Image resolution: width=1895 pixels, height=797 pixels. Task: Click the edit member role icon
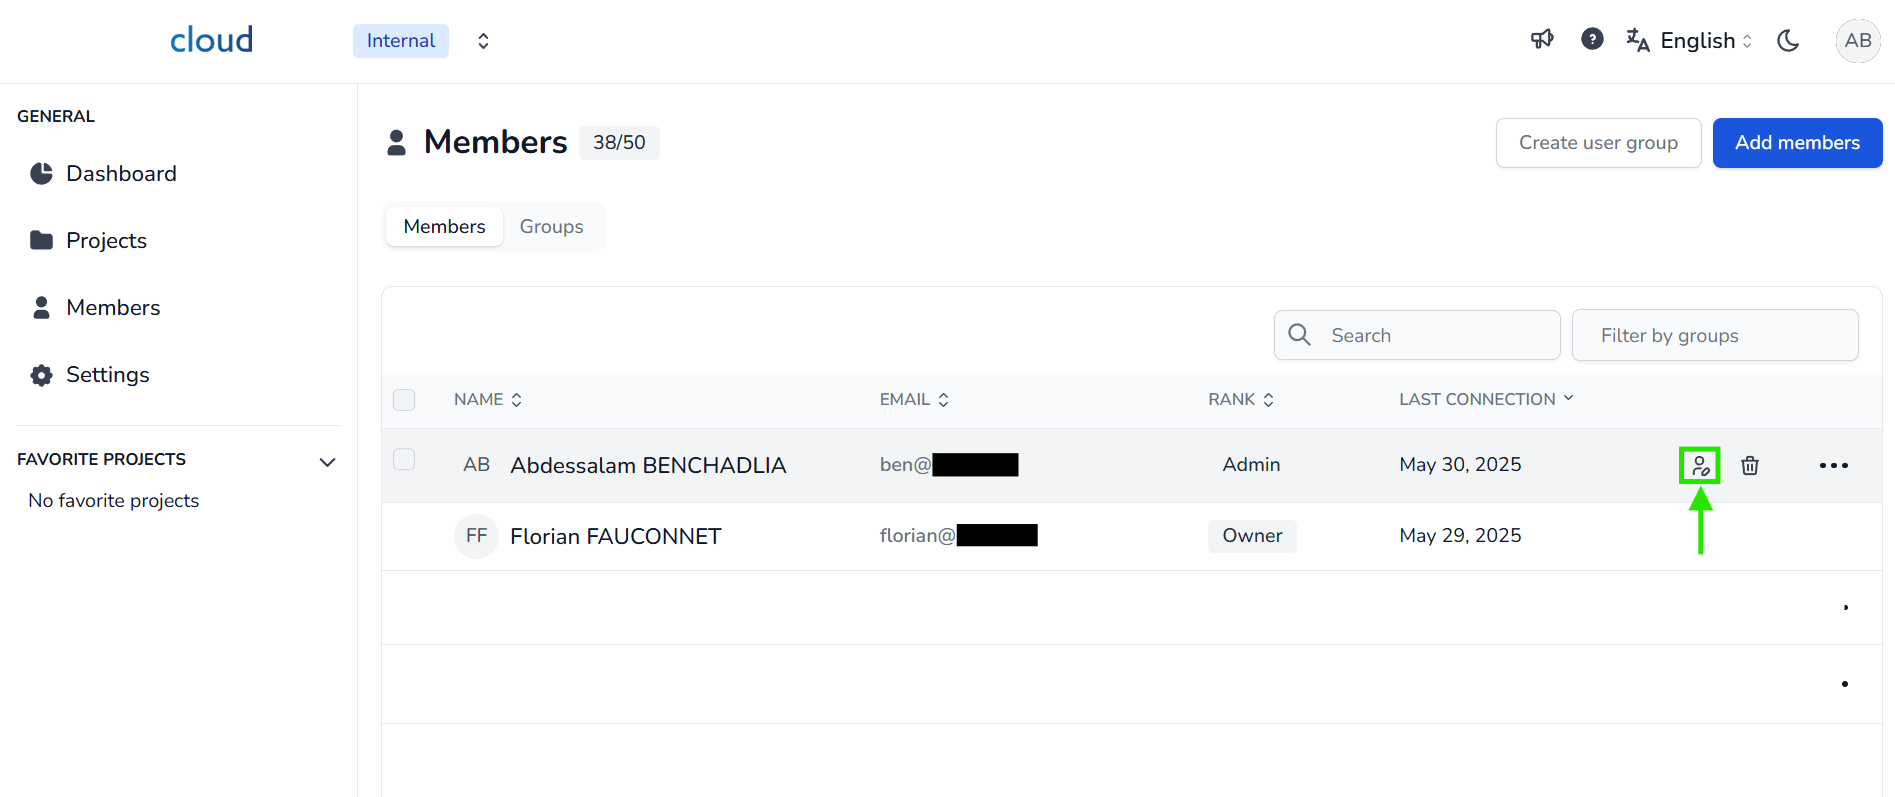pyautogui.click(x=1700, y=466)
